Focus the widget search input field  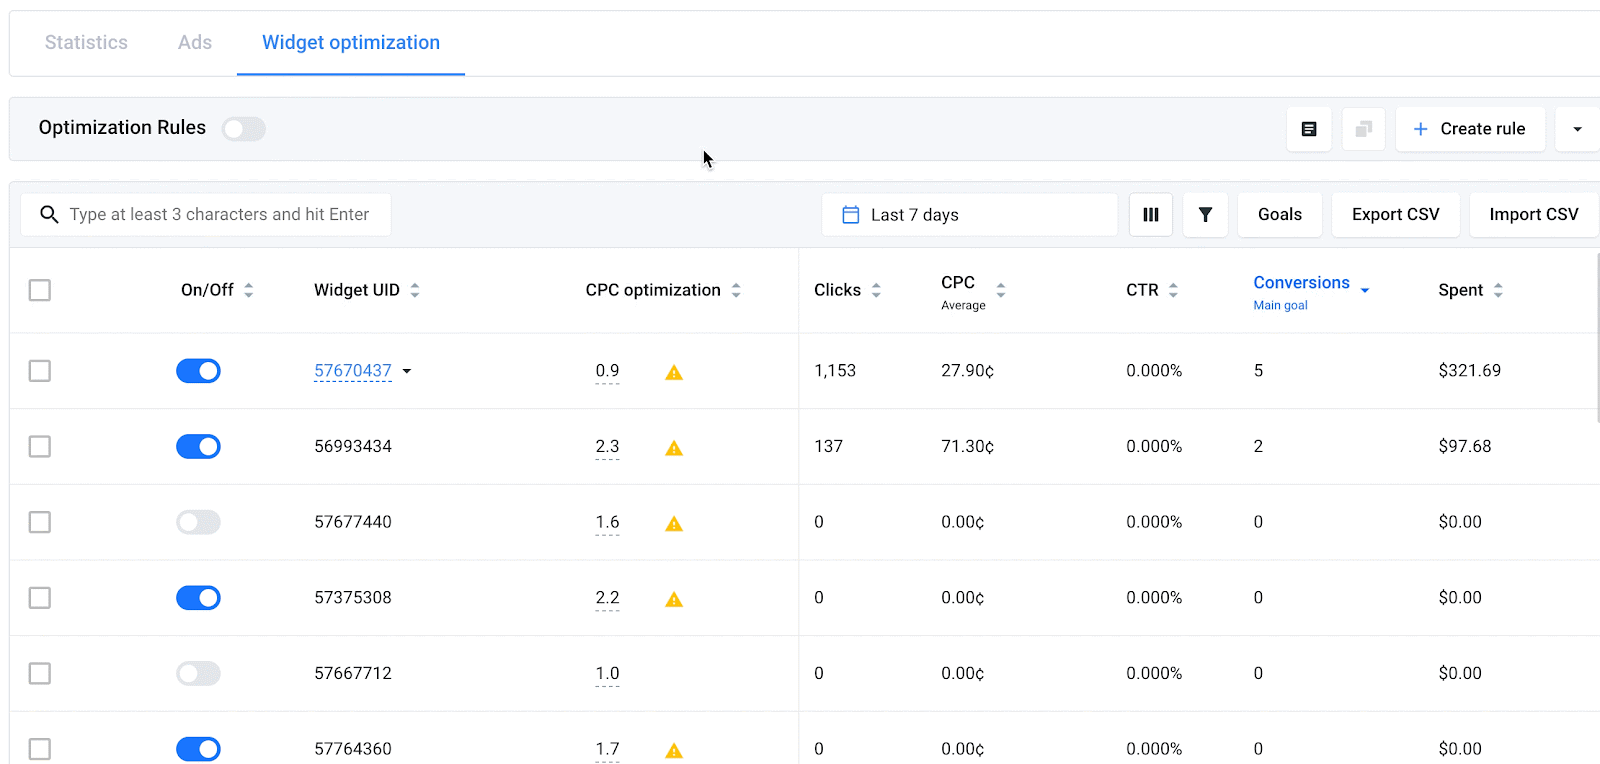(220, 215)
